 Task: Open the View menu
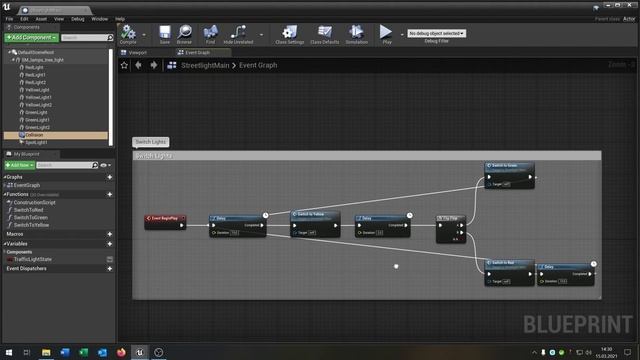pyautogui.click(x=59, y=19)
